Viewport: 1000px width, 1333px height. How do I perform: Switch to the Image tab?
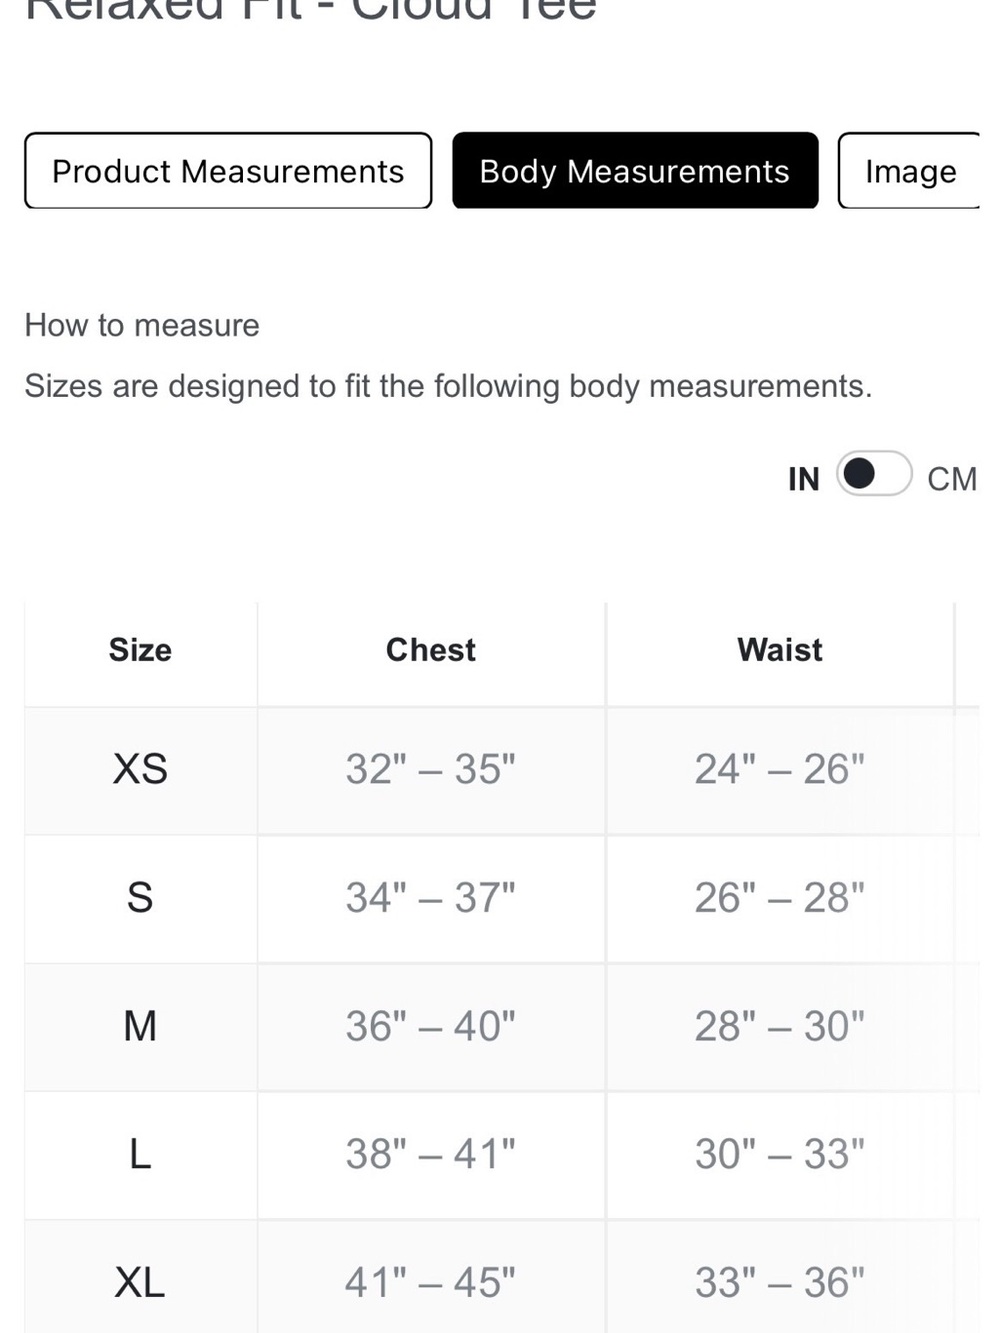[x=909, y=171]
